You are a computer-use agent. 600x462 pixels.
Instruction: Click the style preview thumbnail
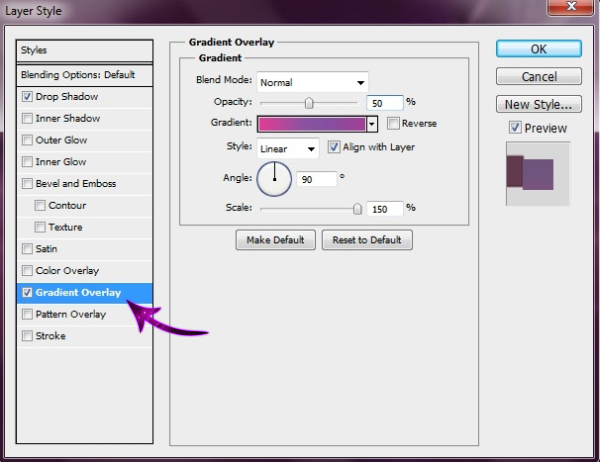[537, 173]
